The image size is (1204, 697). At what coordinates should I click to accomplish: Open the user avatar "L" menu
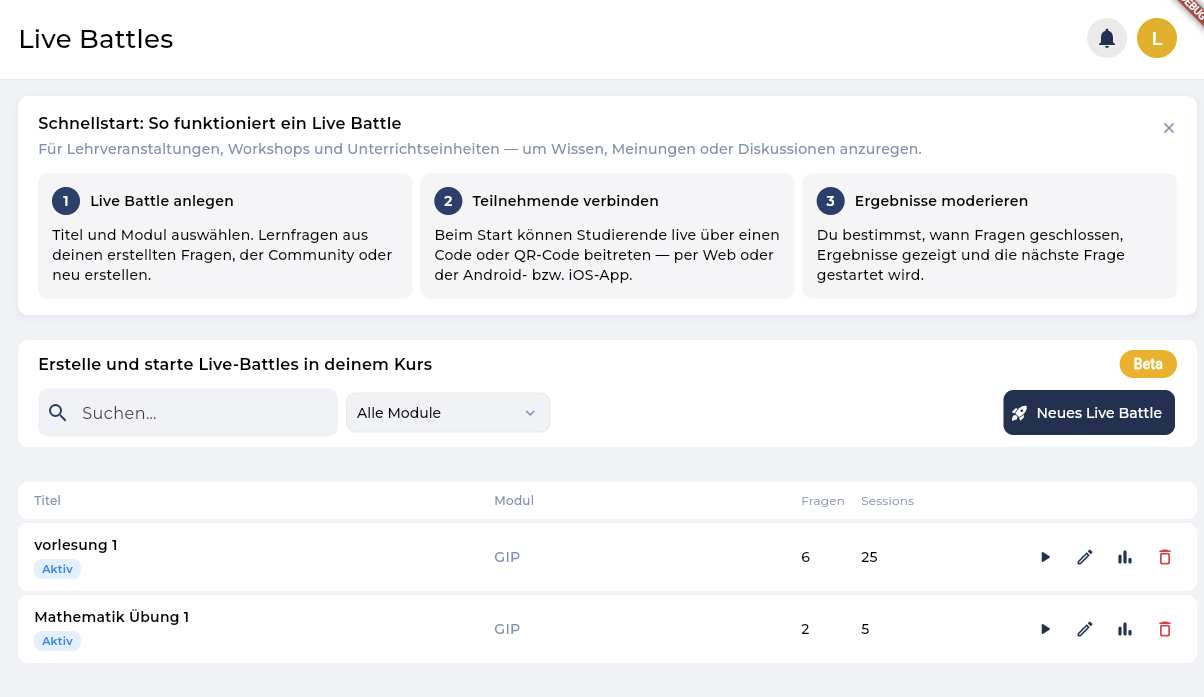coord(1157,39)
